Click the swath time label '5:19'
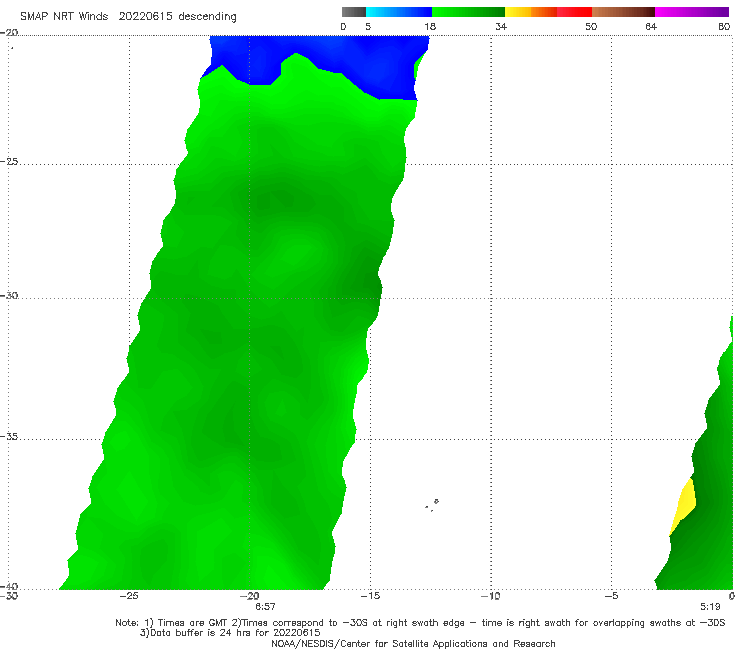The image size is (740, 650). (x=710, y=607)
